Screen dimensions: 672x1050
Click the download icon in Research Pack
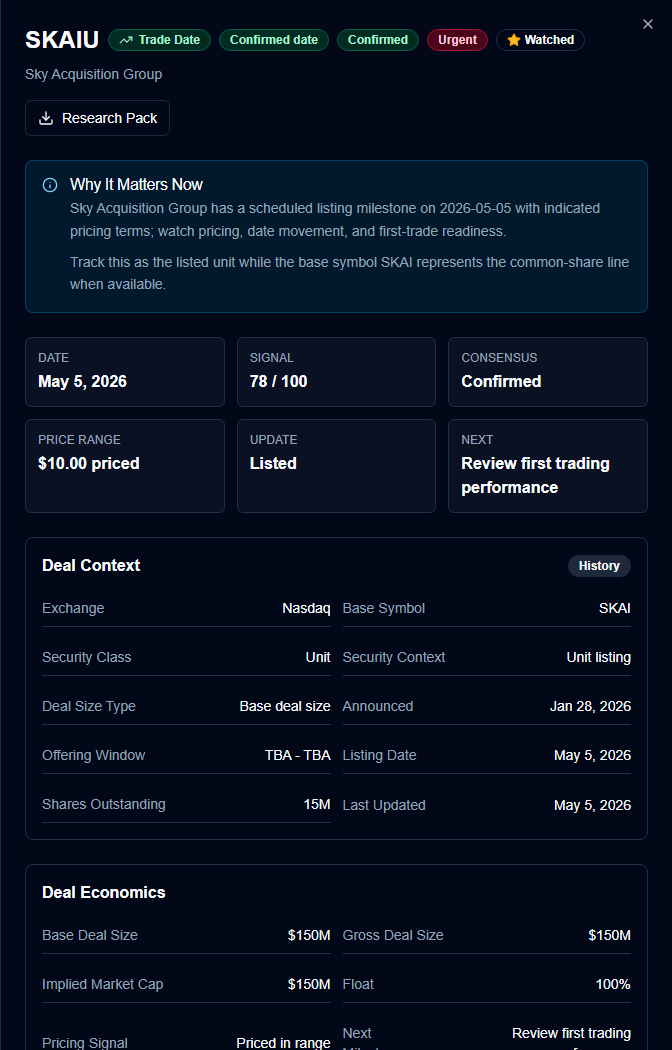(46, 119)
